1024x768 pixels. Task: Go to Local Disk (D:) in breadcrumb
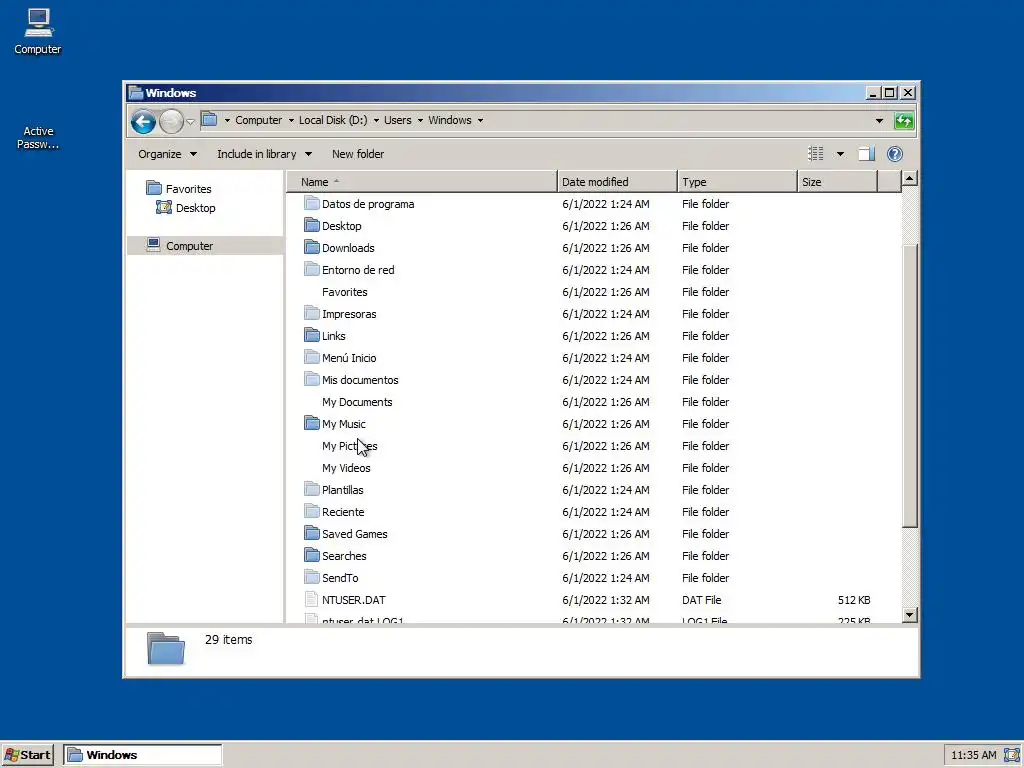pyautogui.click(x=333, y=120)
